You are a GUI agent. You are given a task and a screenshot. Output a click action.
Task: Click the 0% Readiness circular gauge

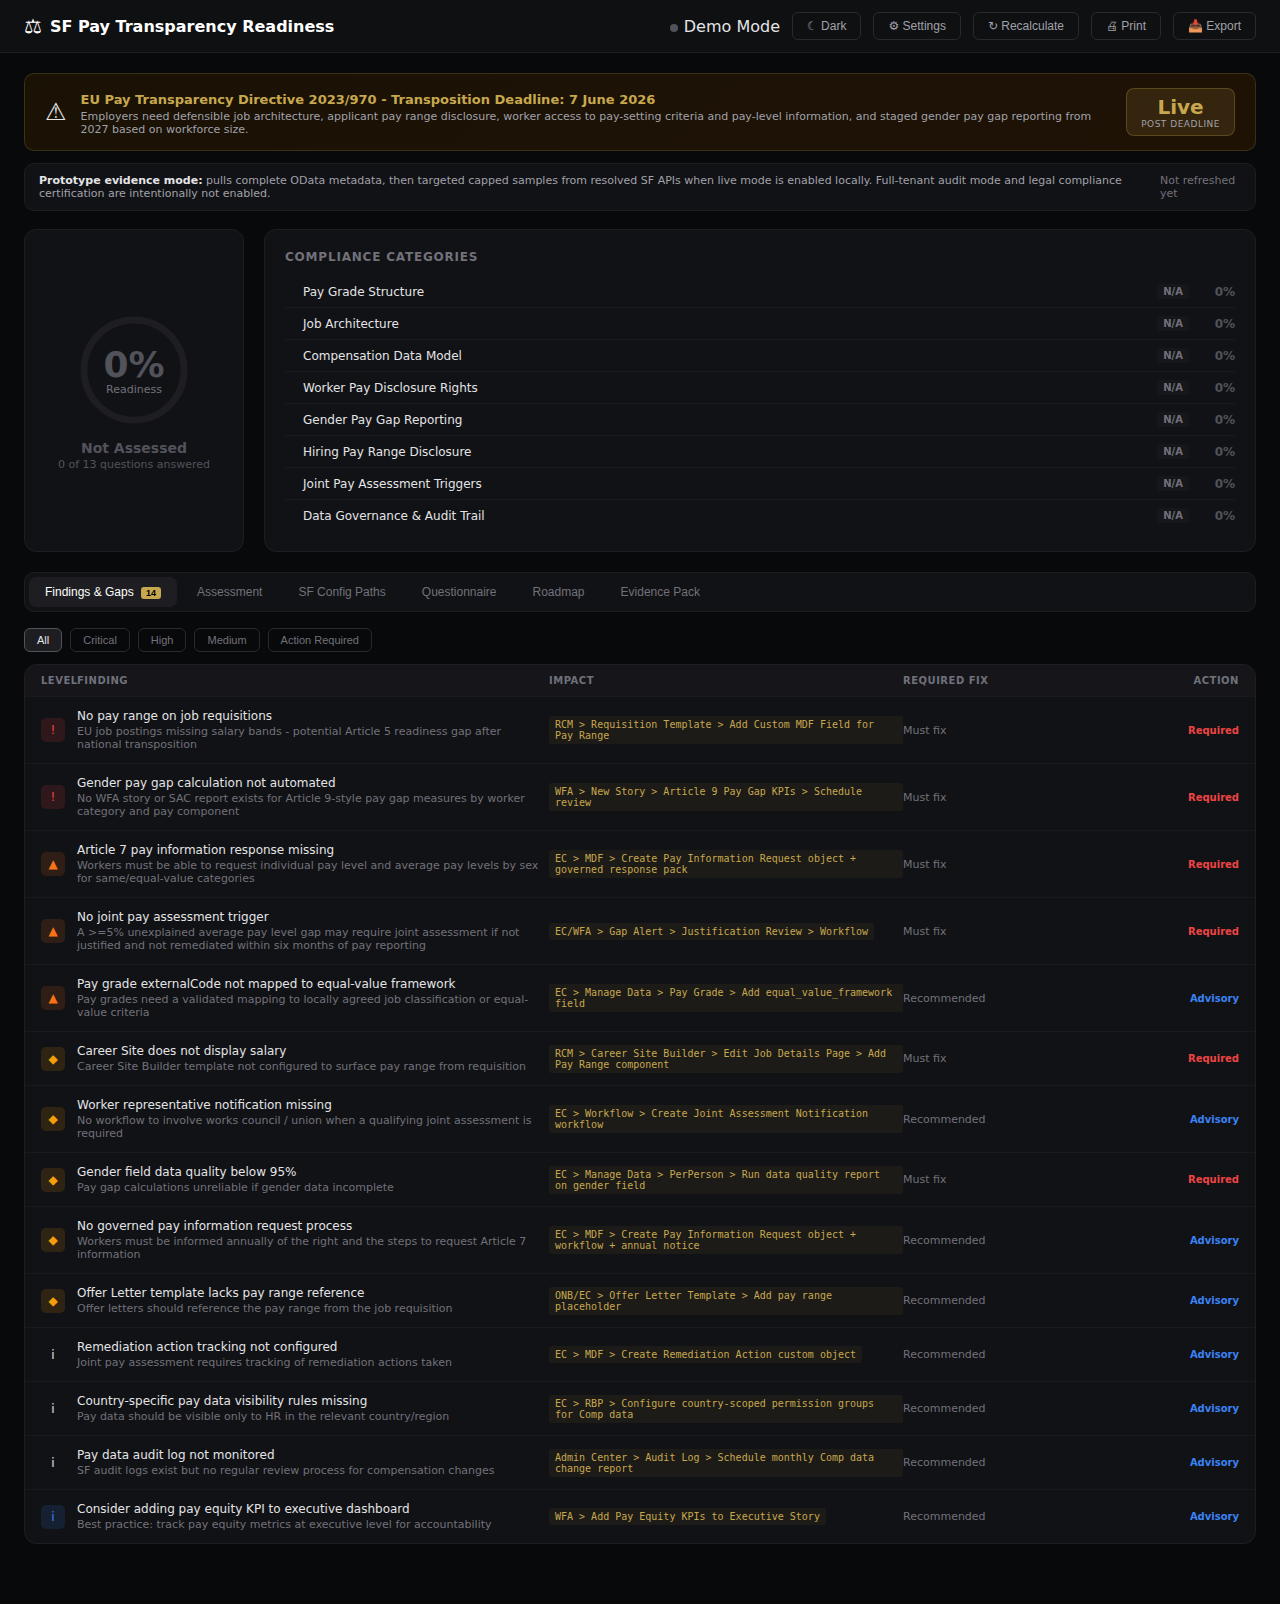[134, 370]
